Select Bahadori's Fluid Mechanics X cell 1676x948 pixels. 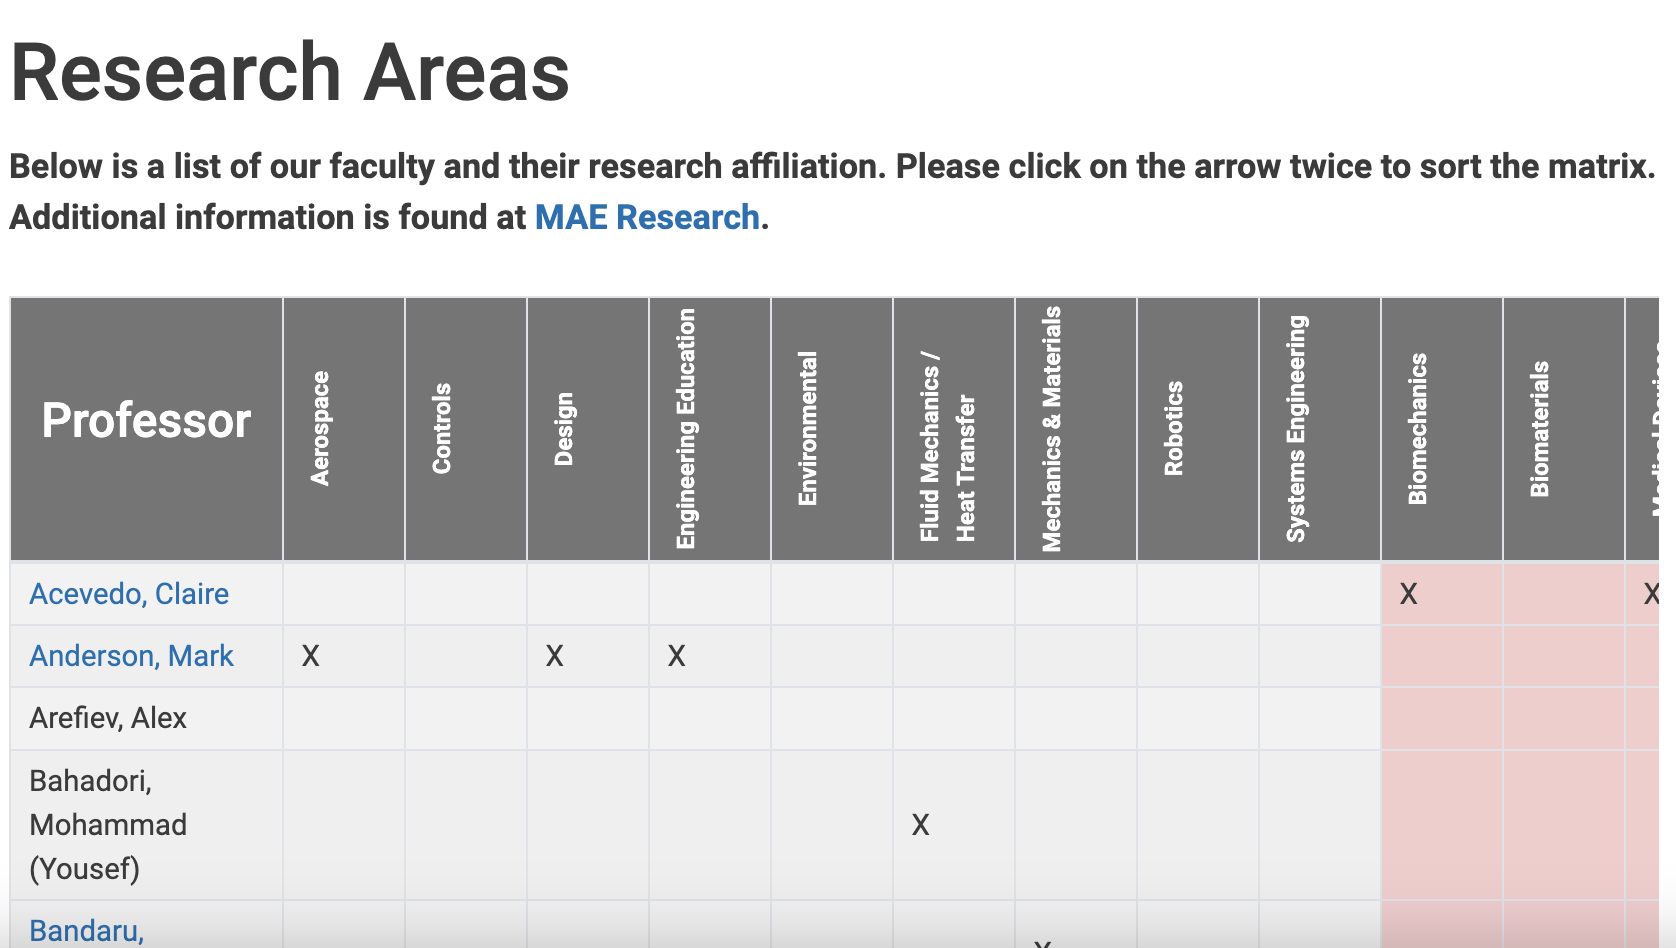(x=954, y=825)
